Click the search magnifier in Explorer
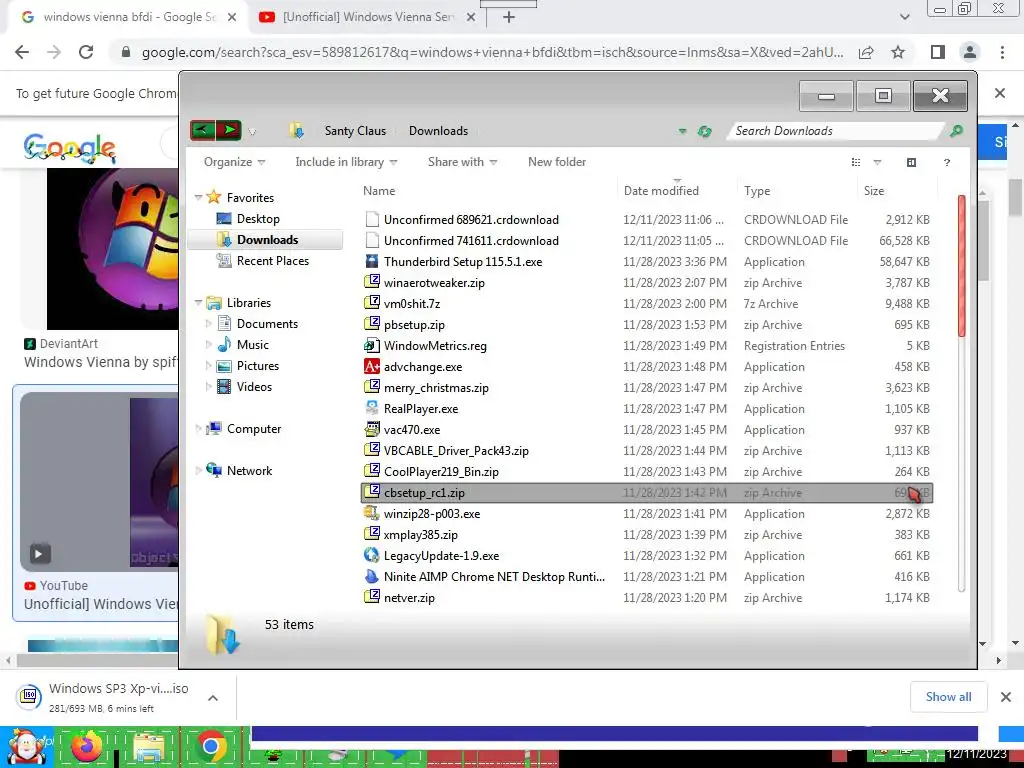1024x768 pixels. pyautogui.click(x=956, y=131)
